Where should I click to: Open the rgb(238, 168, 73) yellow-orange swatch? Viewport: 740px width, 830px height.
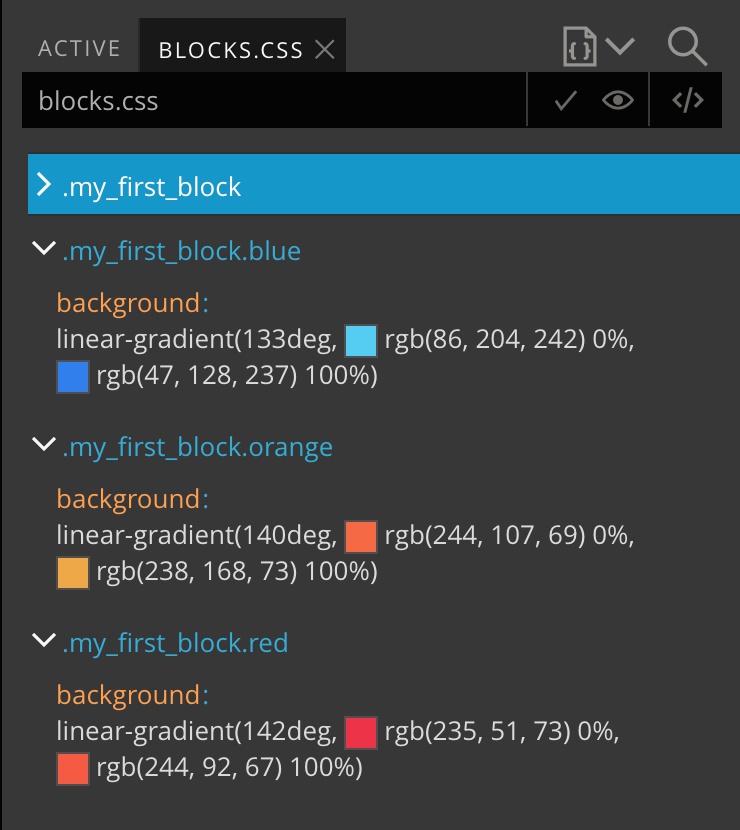(73, 573)
